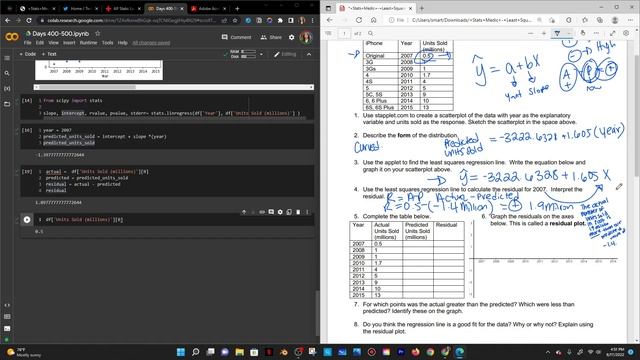Open the Colab account avatar

tap(306, 37)
